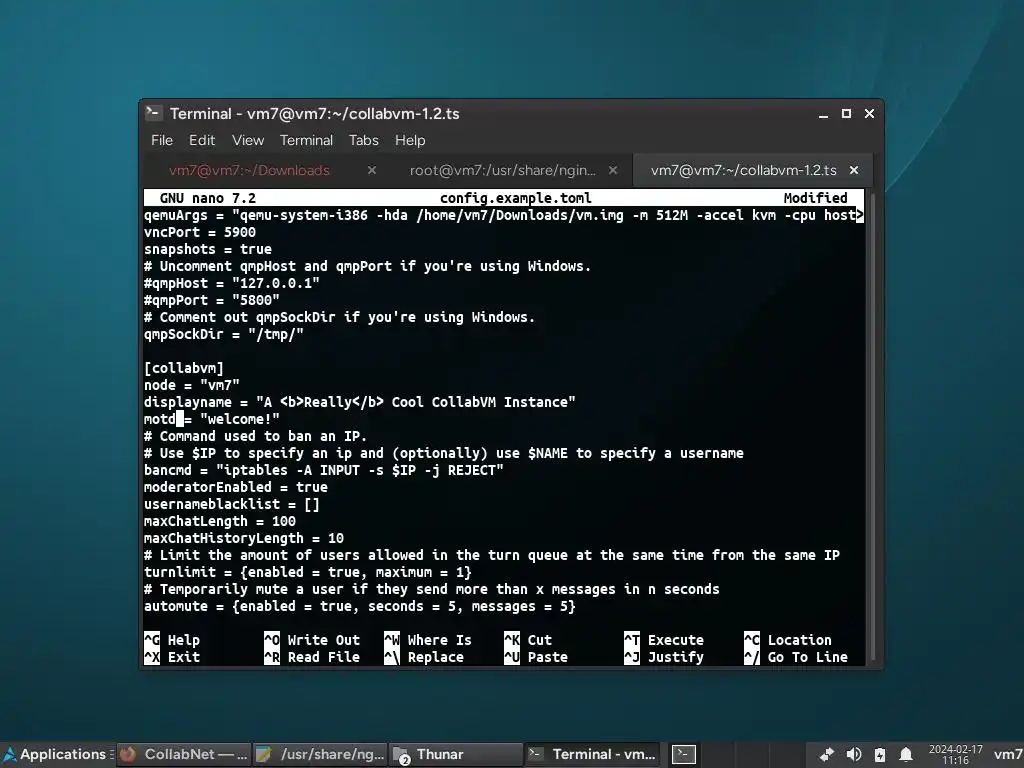Image resolution: width=1024 pixels, height=768 pixels.
Task: Click the line vncPort = 5900
Action: click(200, 232)
